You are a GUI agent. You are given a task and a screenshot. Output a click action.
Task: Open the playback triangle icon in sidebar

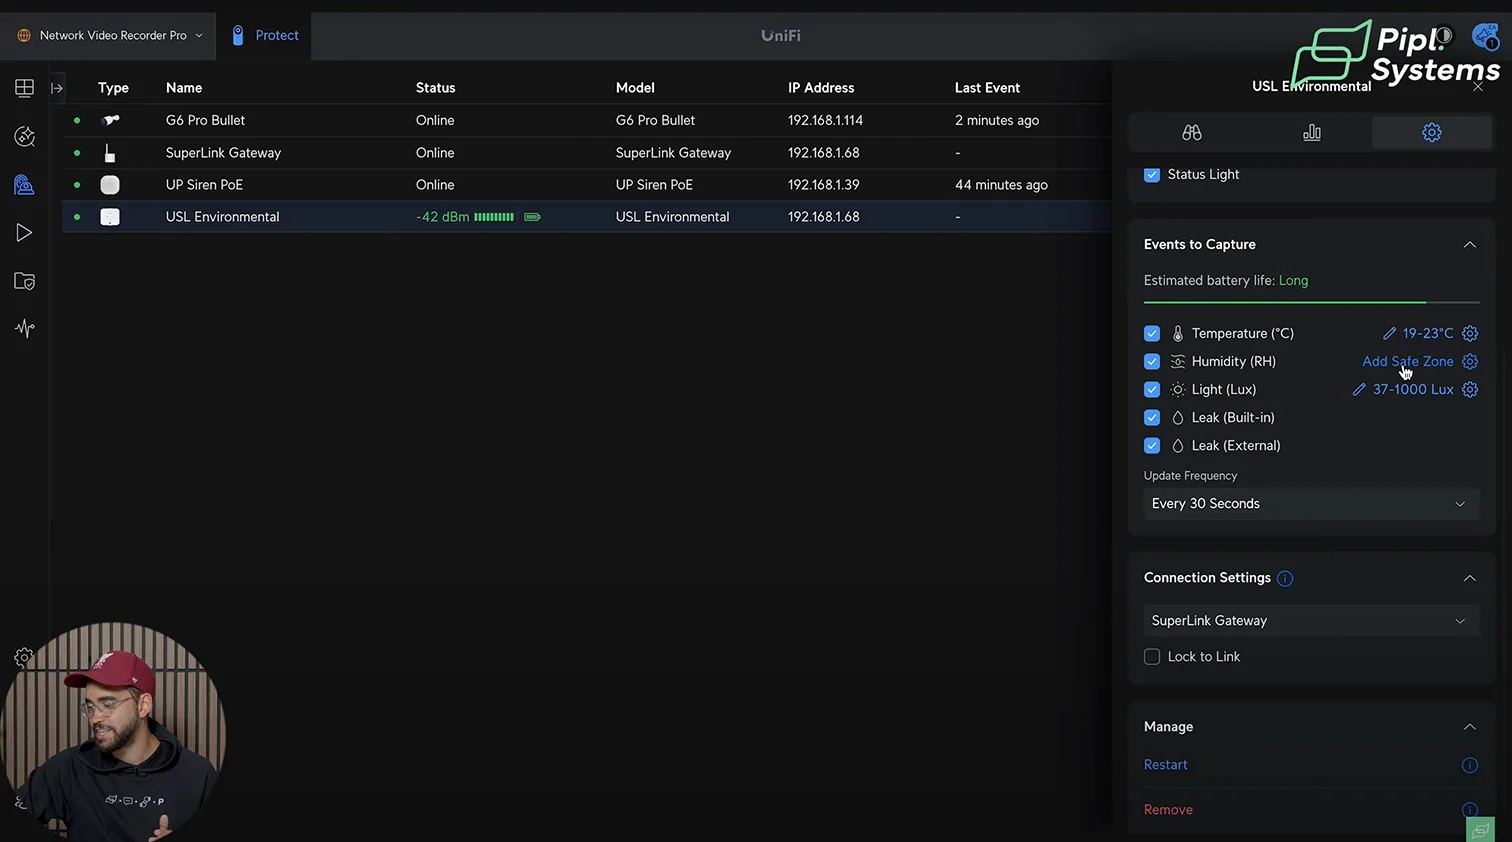point(24,233)
